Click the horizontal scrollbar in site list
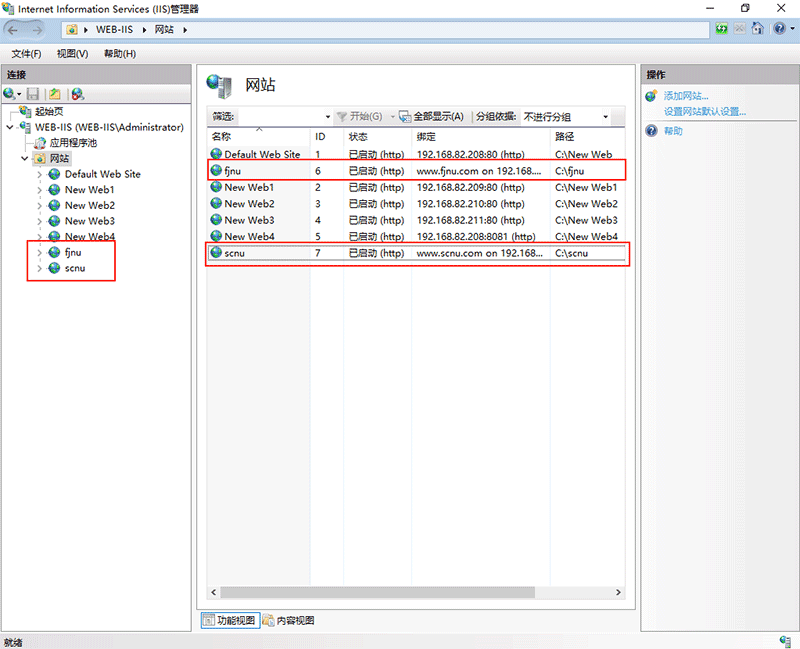This screenshot has width=800, height=649. tap(400, 592)
